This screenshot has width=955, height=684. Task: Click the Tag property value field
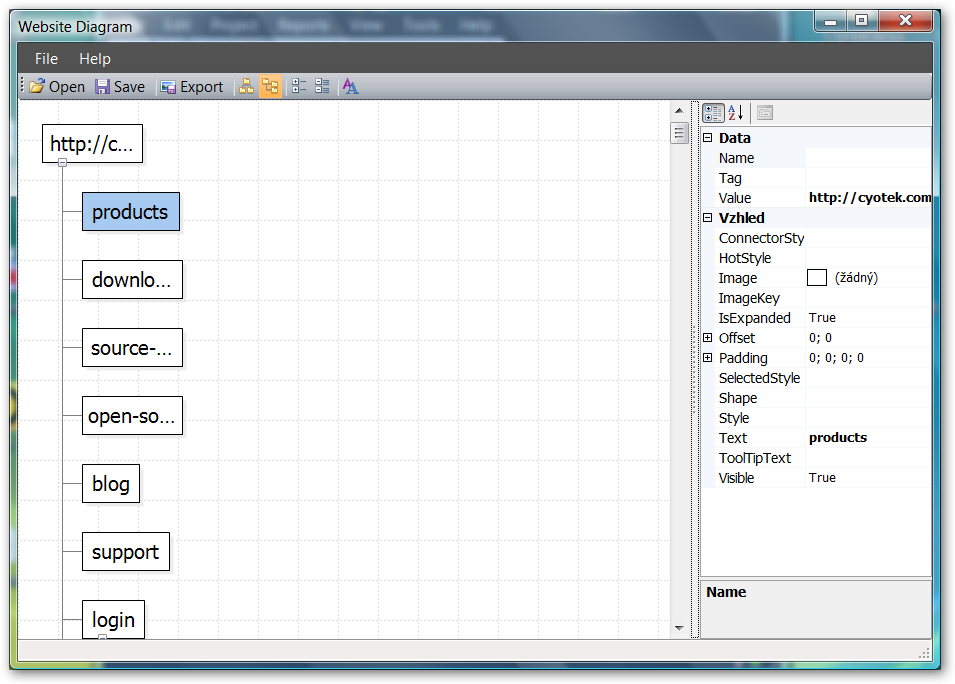coord(868,178)
